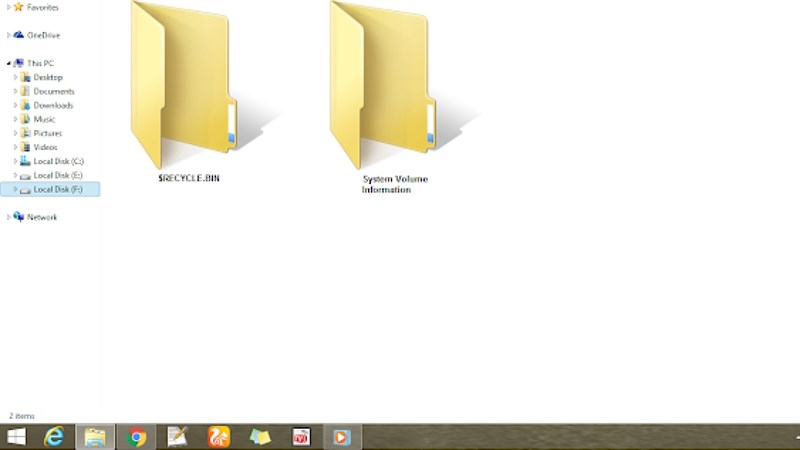Click the Pictures folder icon in the sidebar

click(x=25, y=133)
